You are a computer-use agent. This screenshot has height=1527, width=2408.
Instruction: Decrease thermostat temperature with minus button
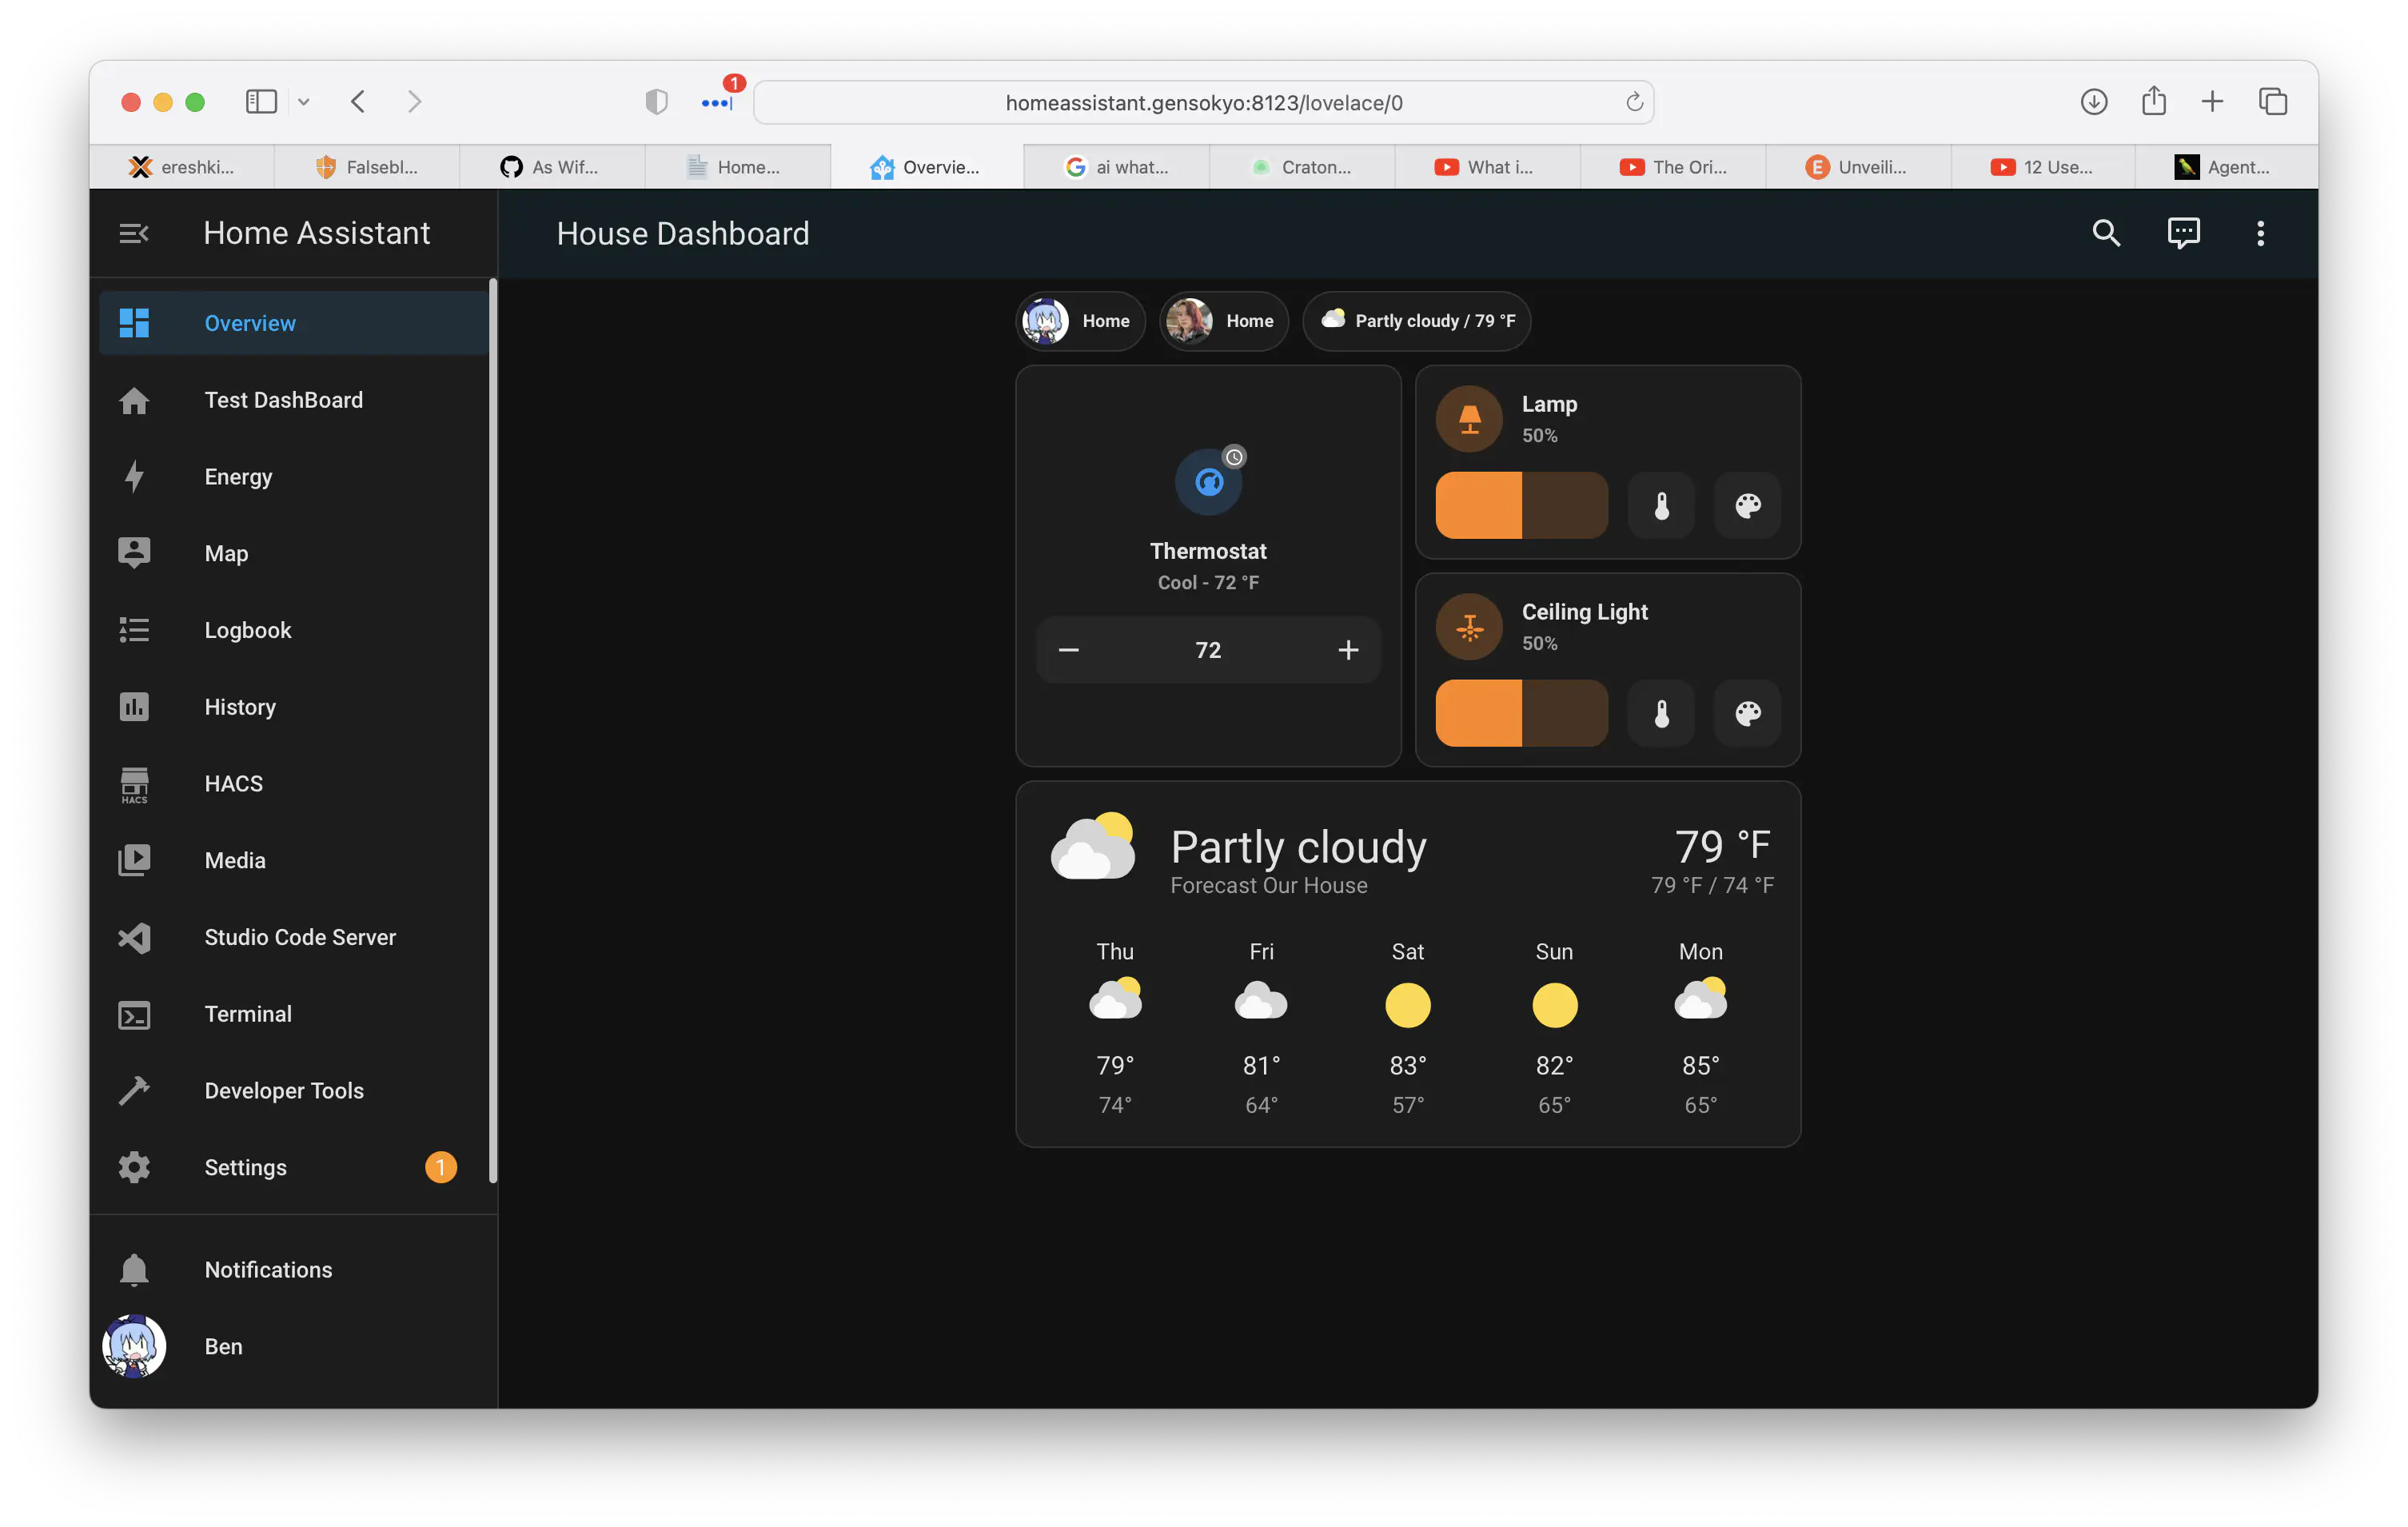tap(1068, 650)
